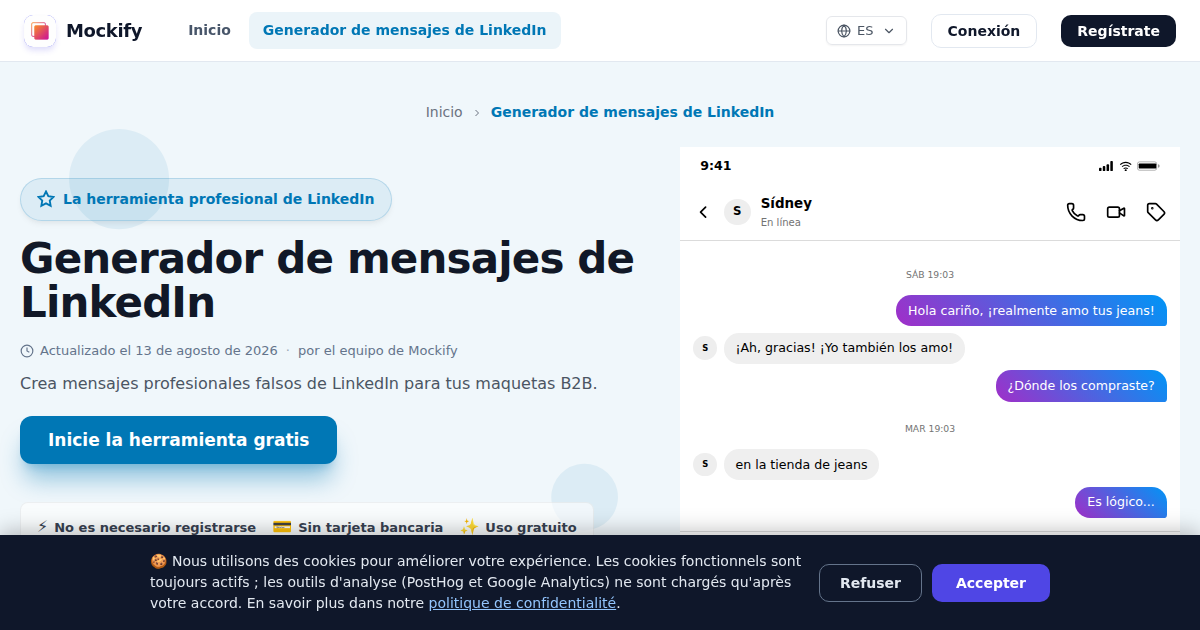
Task: Click the lightning icon by No es necesario registrarse
Action: pos(42,527)
